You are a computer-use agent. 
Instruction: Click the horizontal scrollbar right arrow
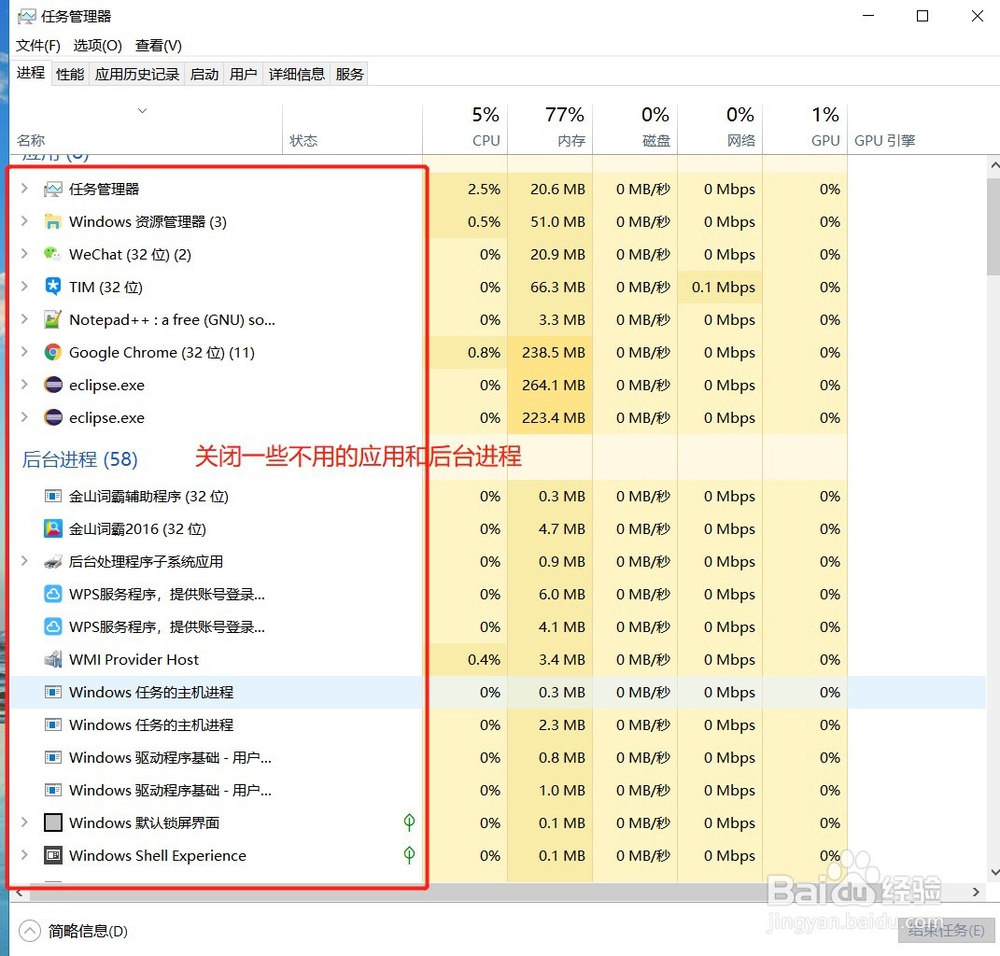click(x=976, y=892)
